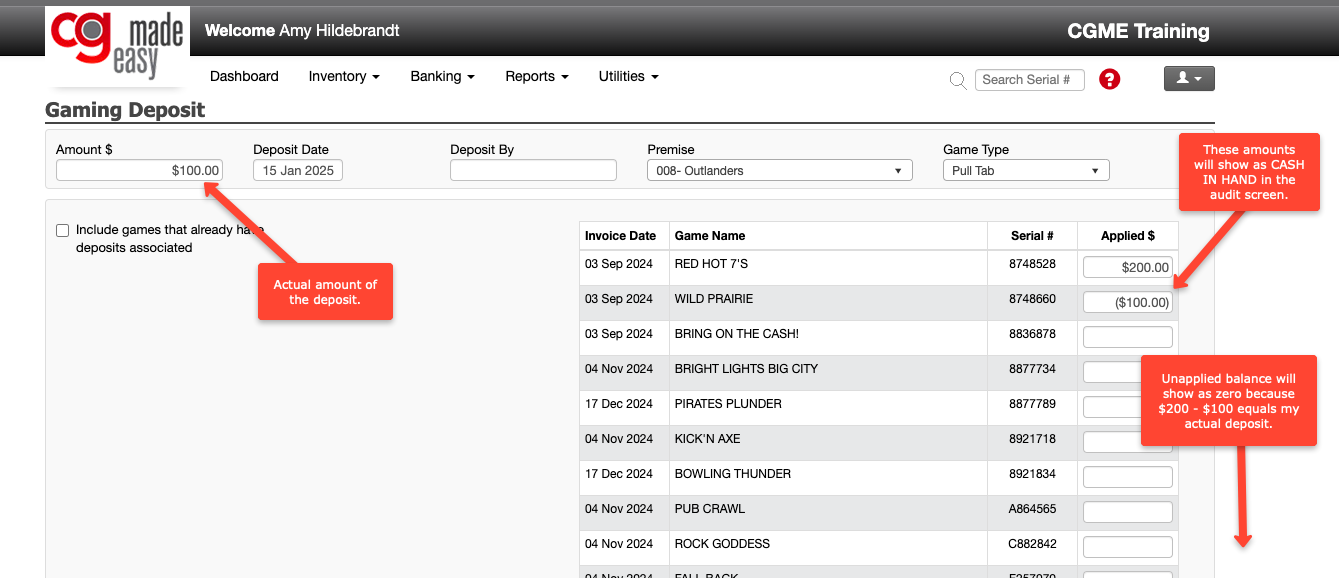Click the Game Name column header
Image resolution: width=1339 pixels, height=578 pixels.
pyautogui.click(x=710, y=236)
